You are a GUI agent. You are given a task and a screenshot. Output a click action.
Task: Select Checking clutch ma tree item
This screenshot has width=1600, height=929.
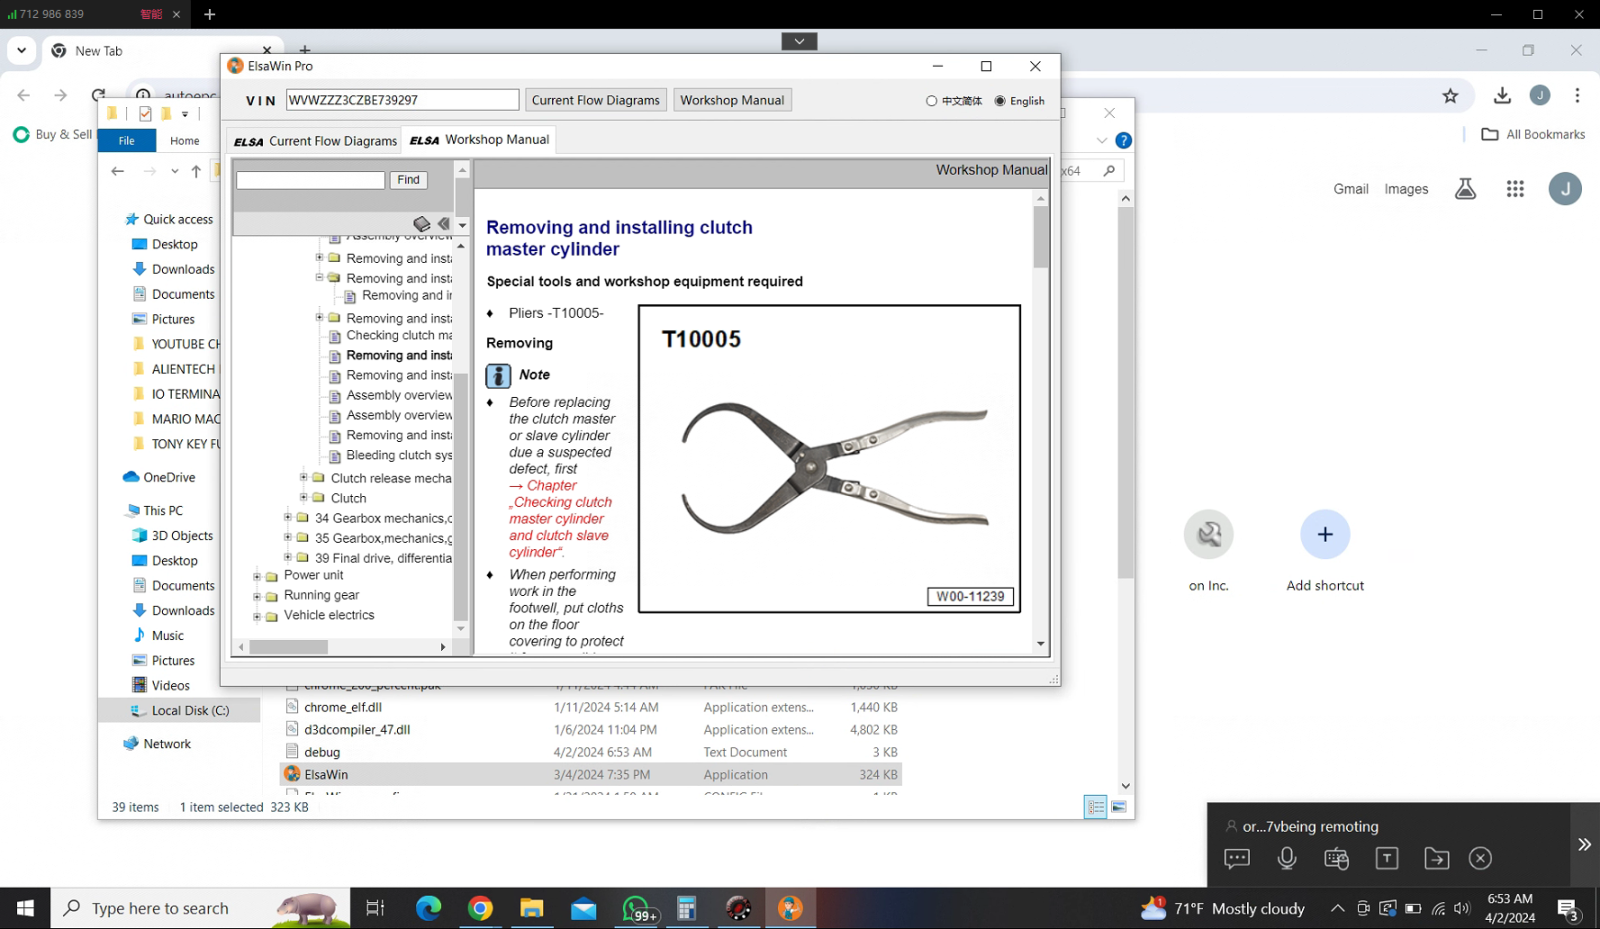point(399,336)
